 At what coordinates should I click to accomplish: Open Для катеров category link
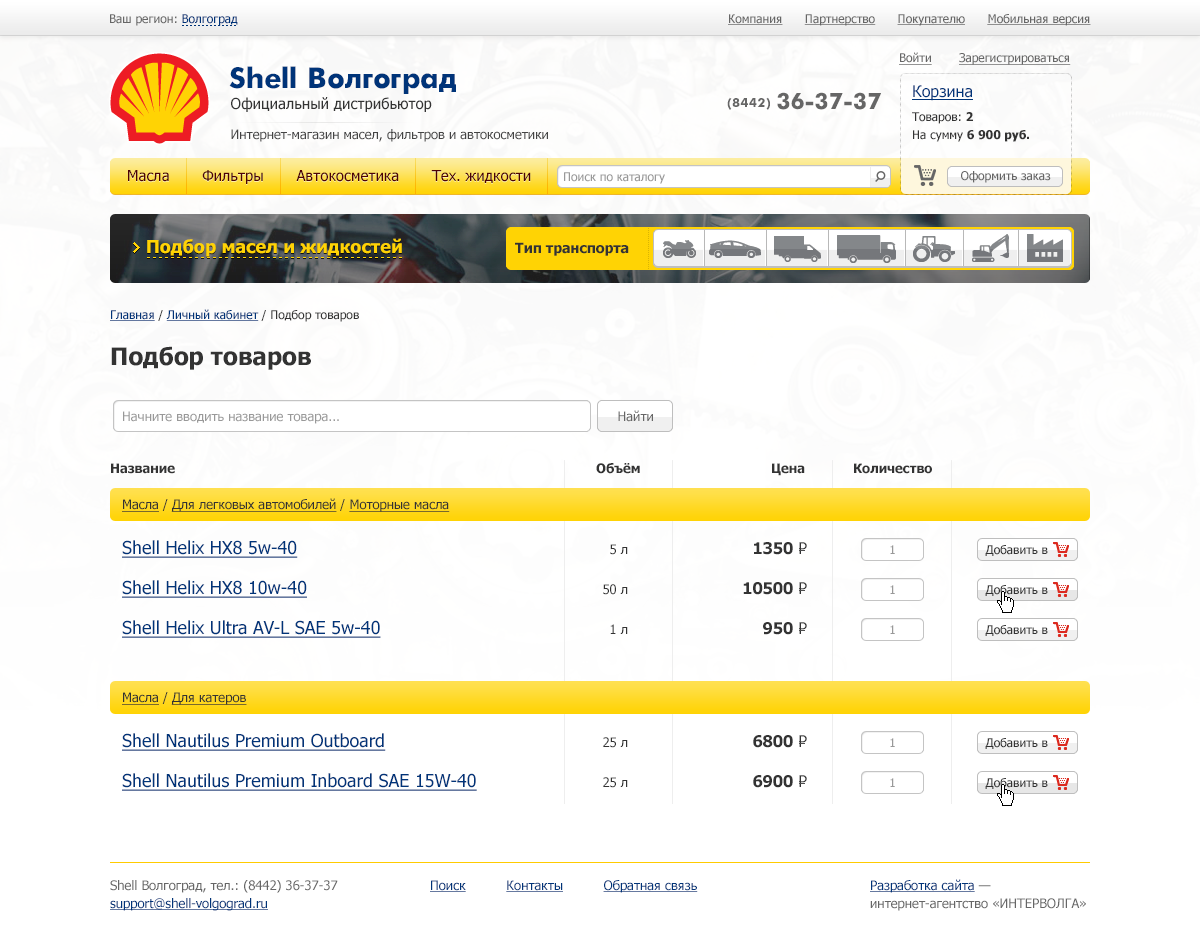point(209,698)
